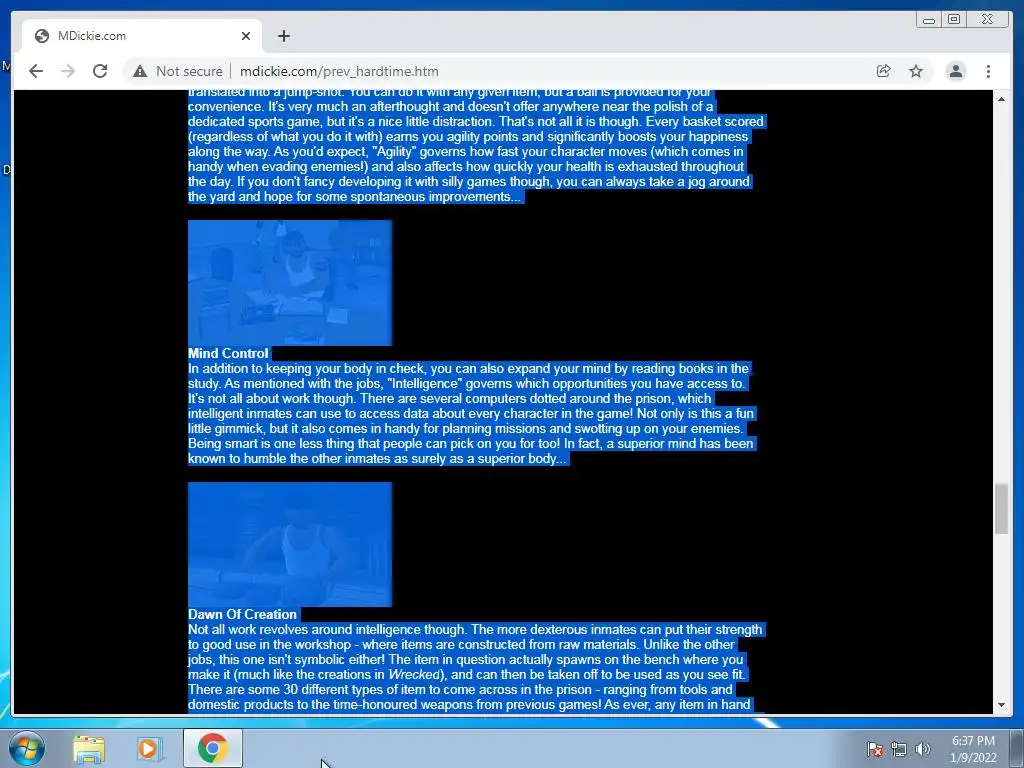
Task: Click the page scrollbar down arrow
Action: 1001,705
